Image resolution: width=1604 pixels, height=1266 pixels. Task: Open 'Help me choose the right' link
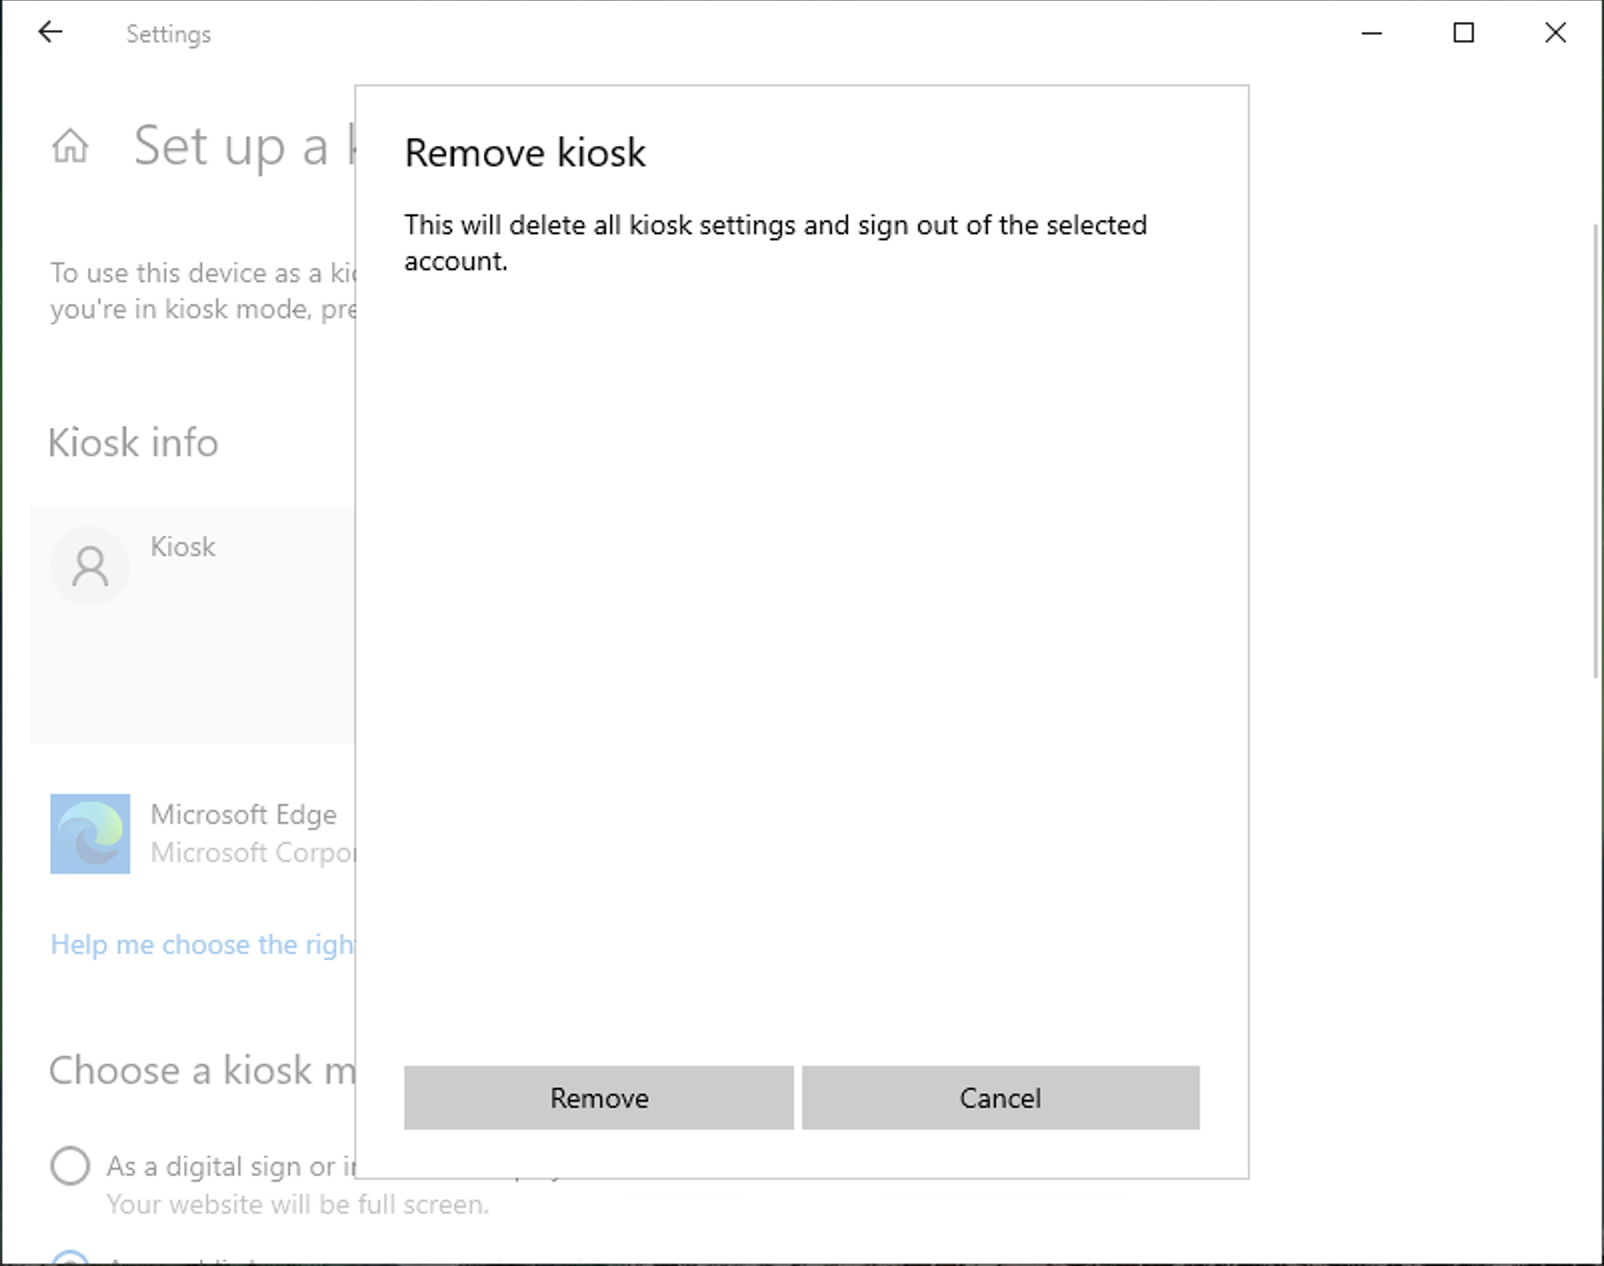point(202,944)
